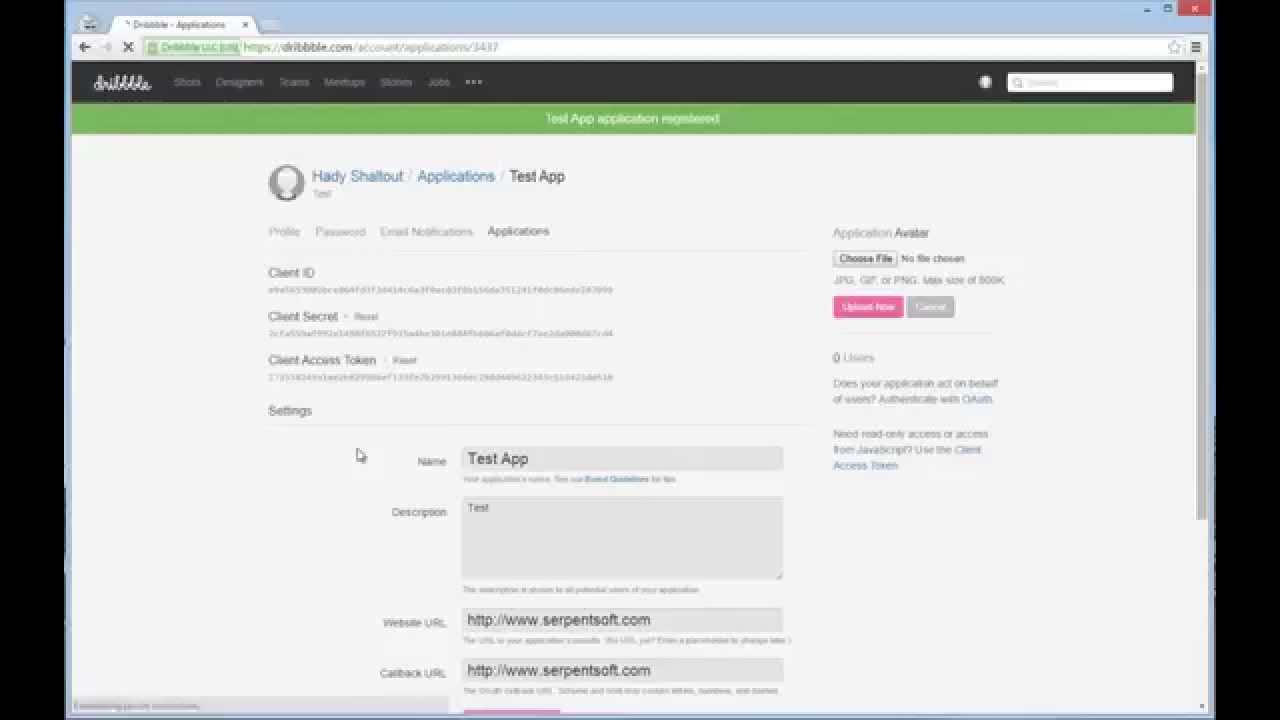Open Meetups in the navbar

tap(344, 82)
